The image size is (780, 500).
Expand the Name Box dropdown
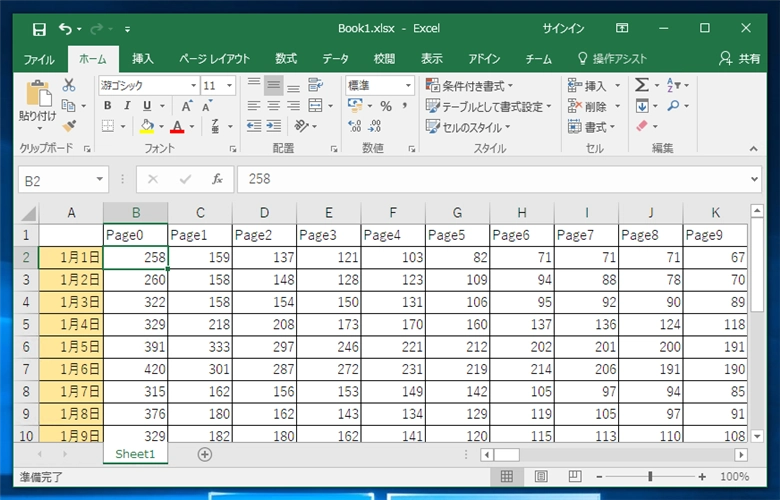pyautogui.click(x=99, y=179)
